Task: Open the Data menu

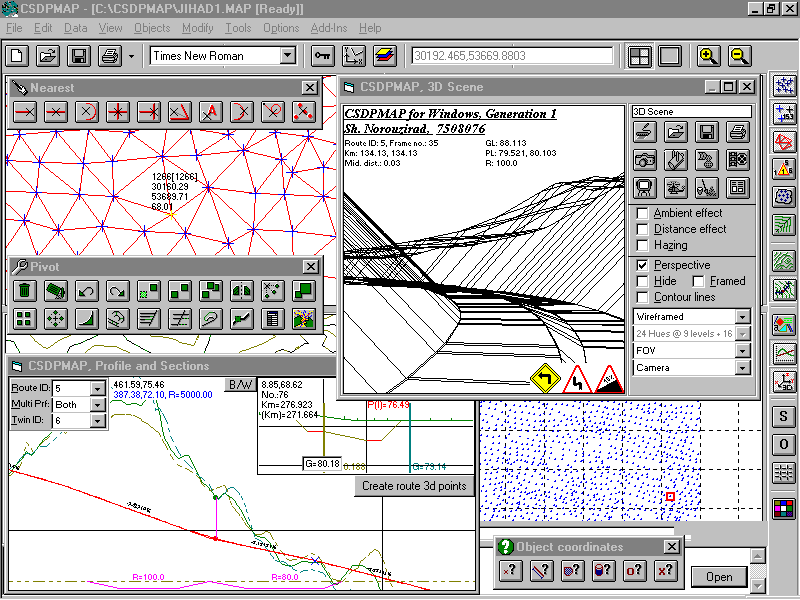Action: pyautogui.click(x=76, y=28)
